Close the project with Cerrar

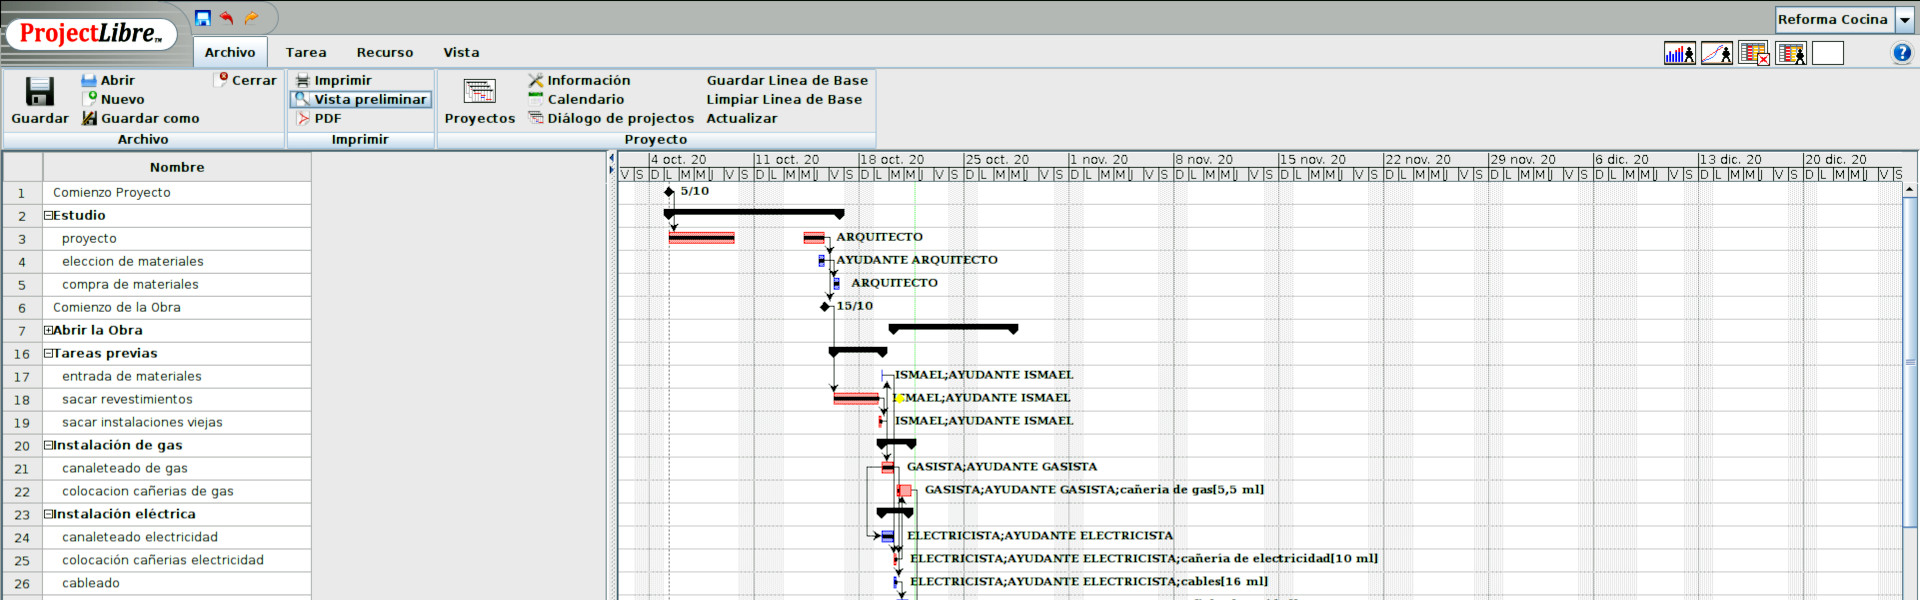246,80
